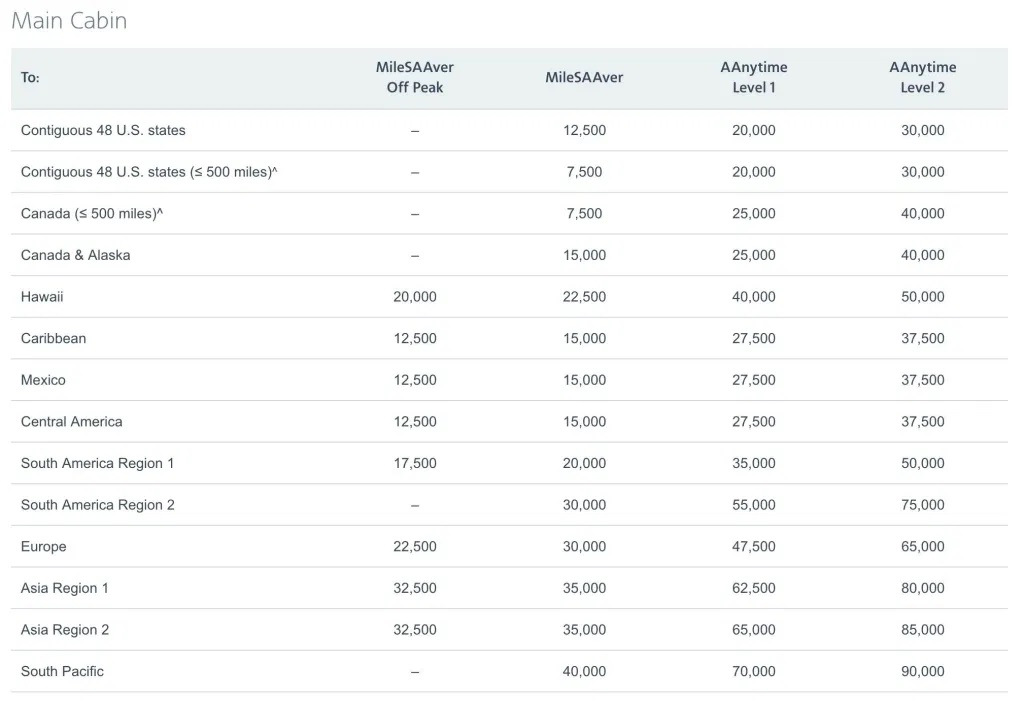
Task: Click South Pacific's 40,000 MileSAAver value
Action: (584, 672)
